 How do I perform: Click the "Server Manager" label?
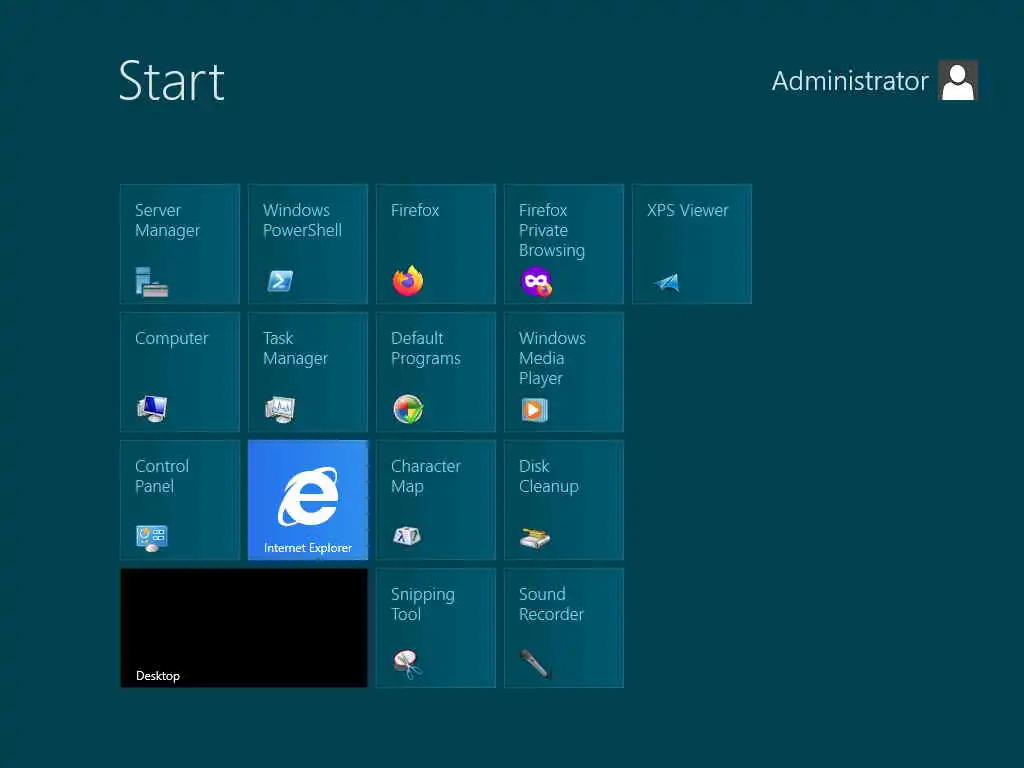[167, 220]
